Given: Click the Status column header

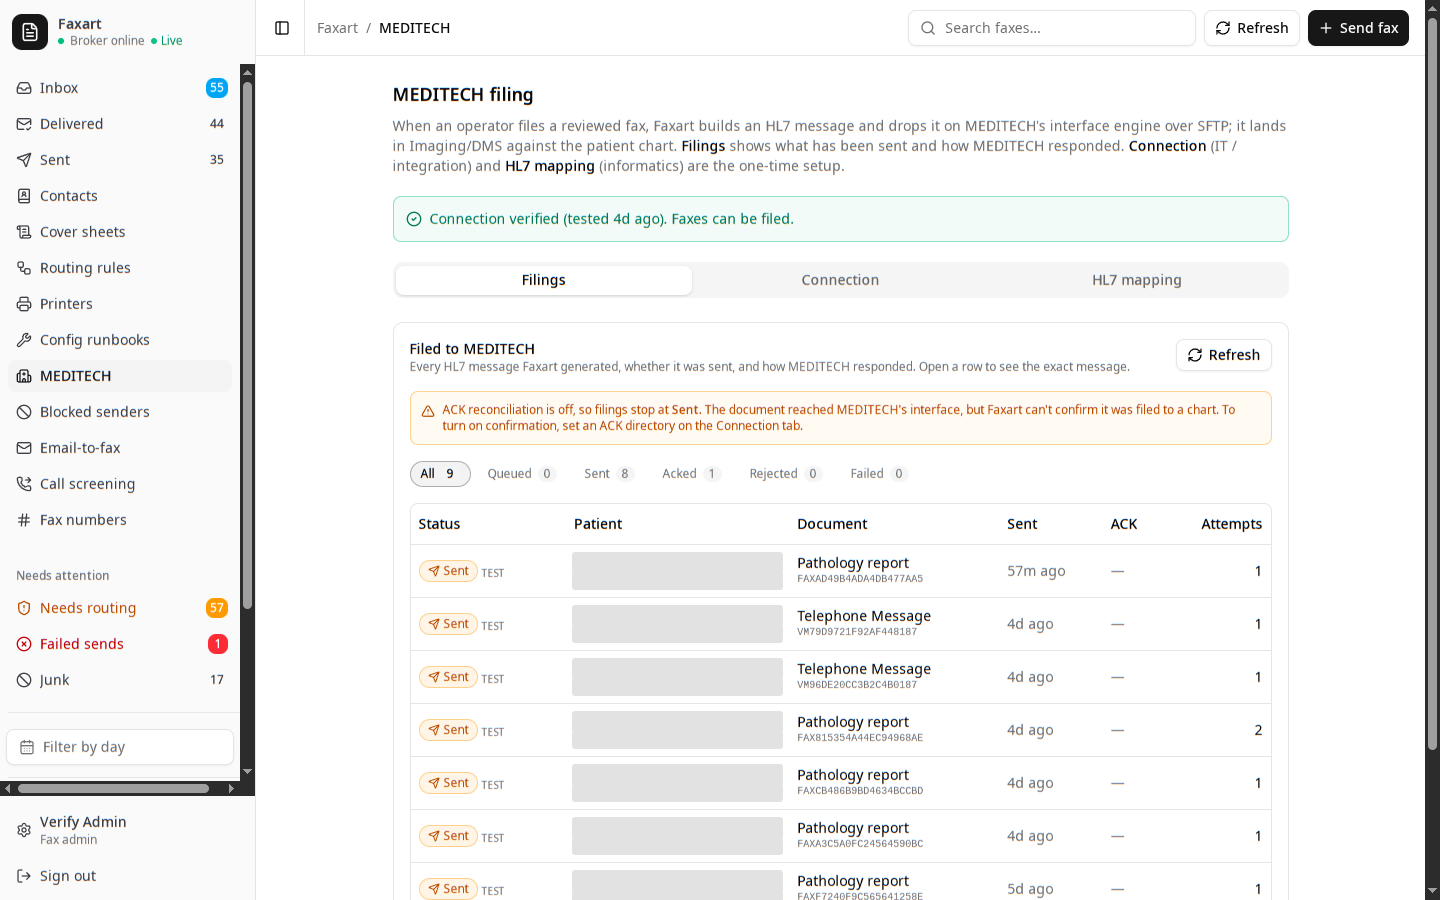Looking at the screenshot, I should click(x=439, y=524).
